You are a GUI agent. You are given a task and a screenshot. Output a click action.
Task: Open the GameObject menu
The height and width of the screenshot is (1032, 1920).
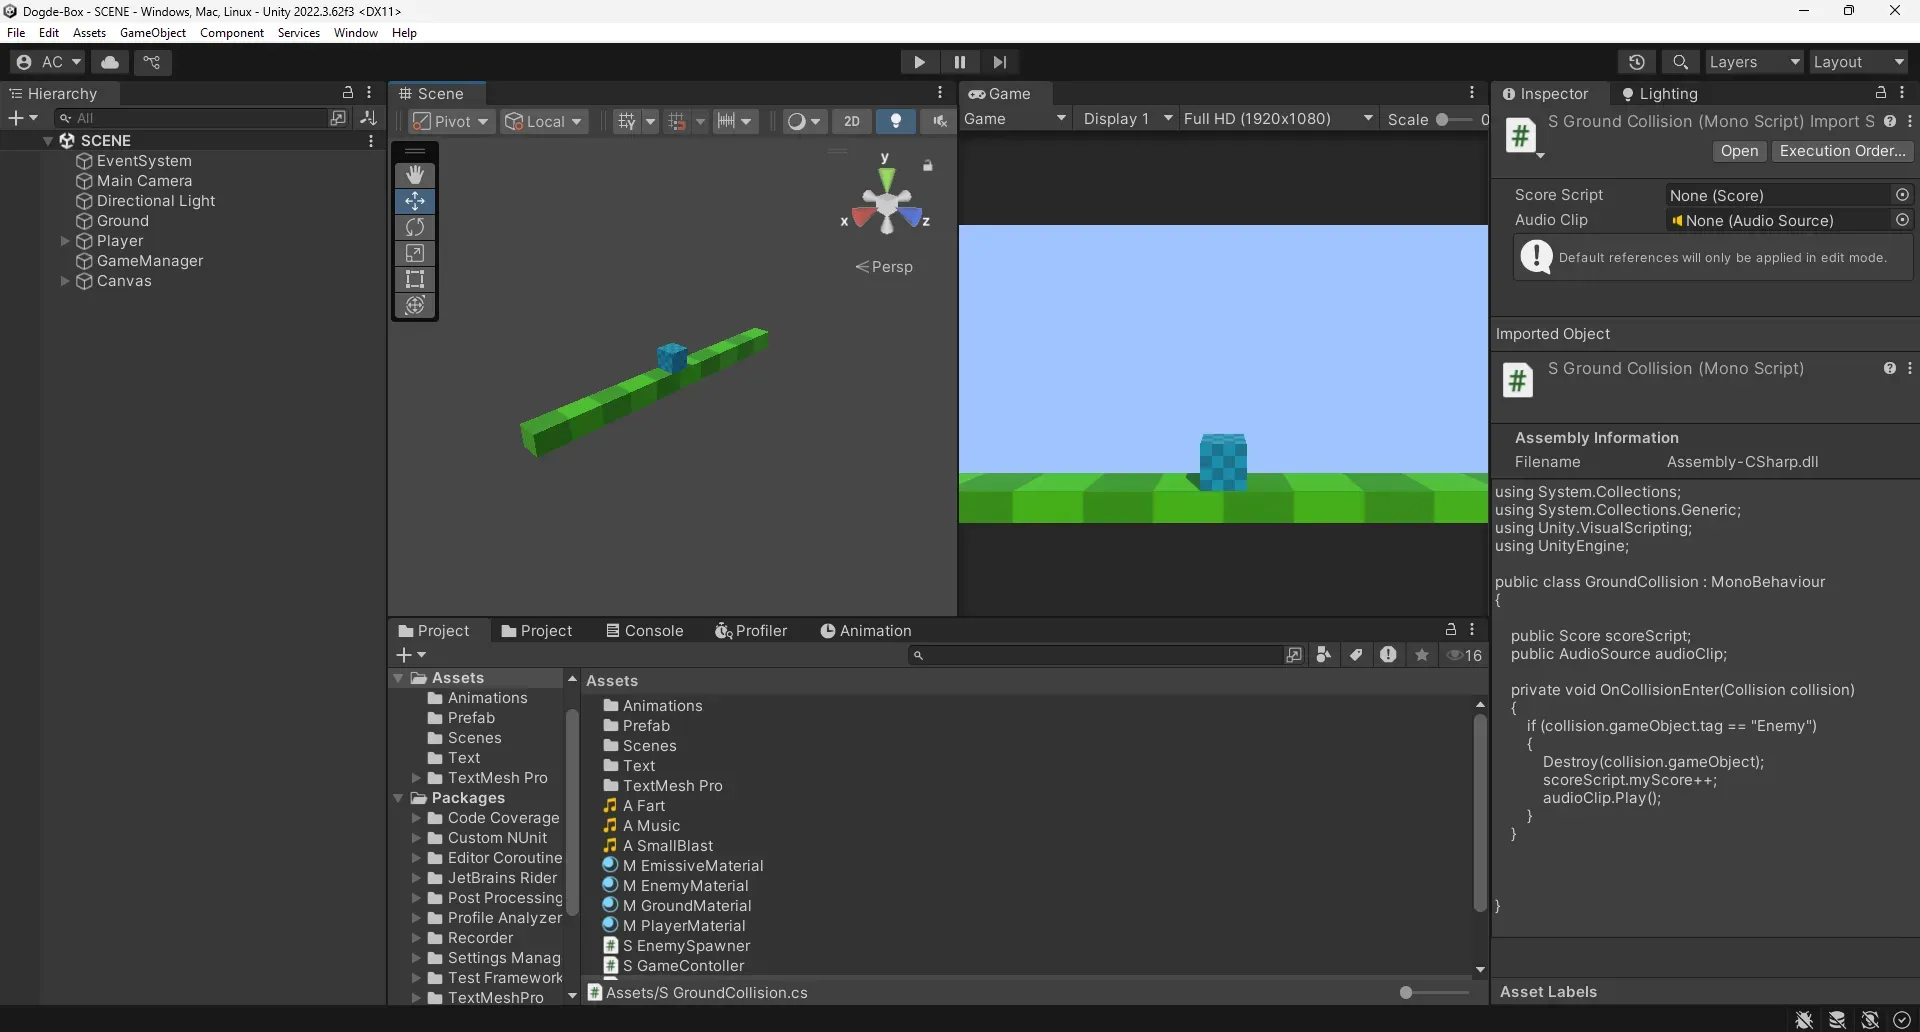coord(153,33)
